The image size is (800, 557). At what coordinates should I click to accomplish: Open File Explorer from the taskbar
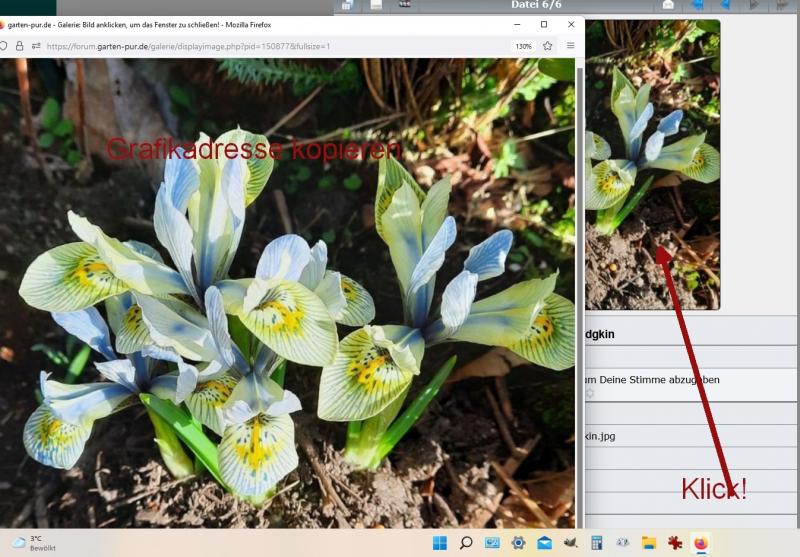pos(649,543)
